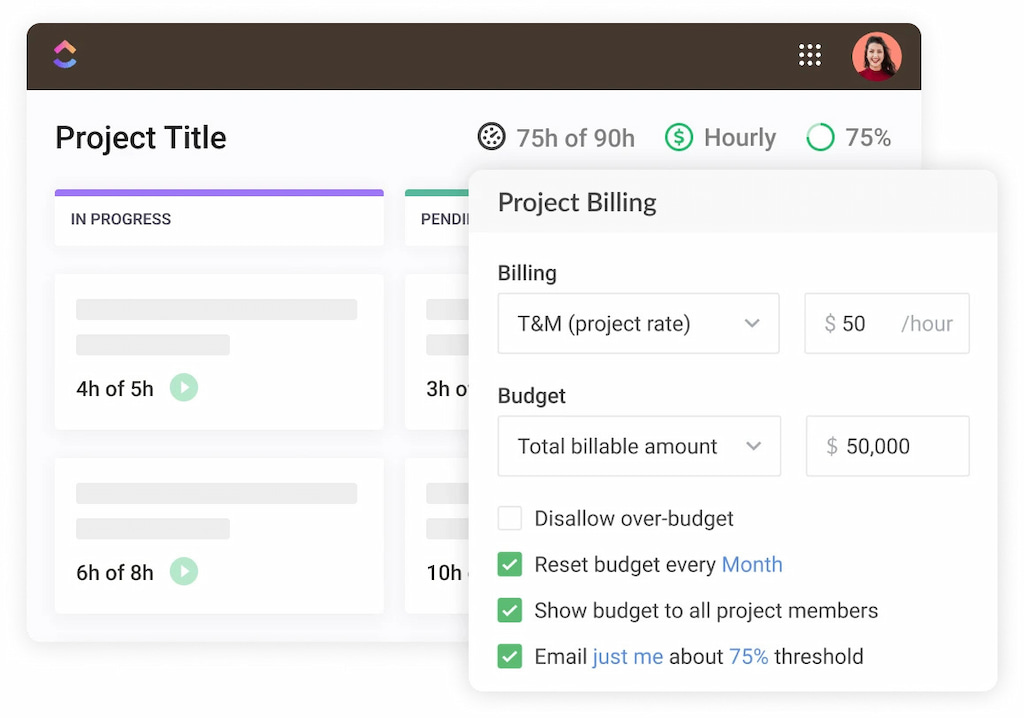Open the profile avatar
The width and height of the screenshot is (1024, 718).
click(x=876, y=55)
